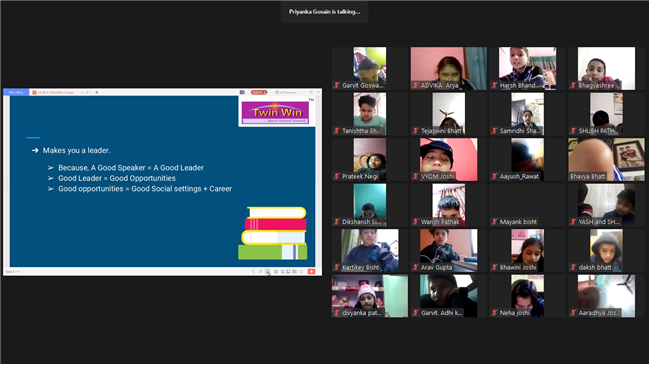Start the slideshow with the orange play button
This screenshot has height=365, width=650.
tap(311, 272)
